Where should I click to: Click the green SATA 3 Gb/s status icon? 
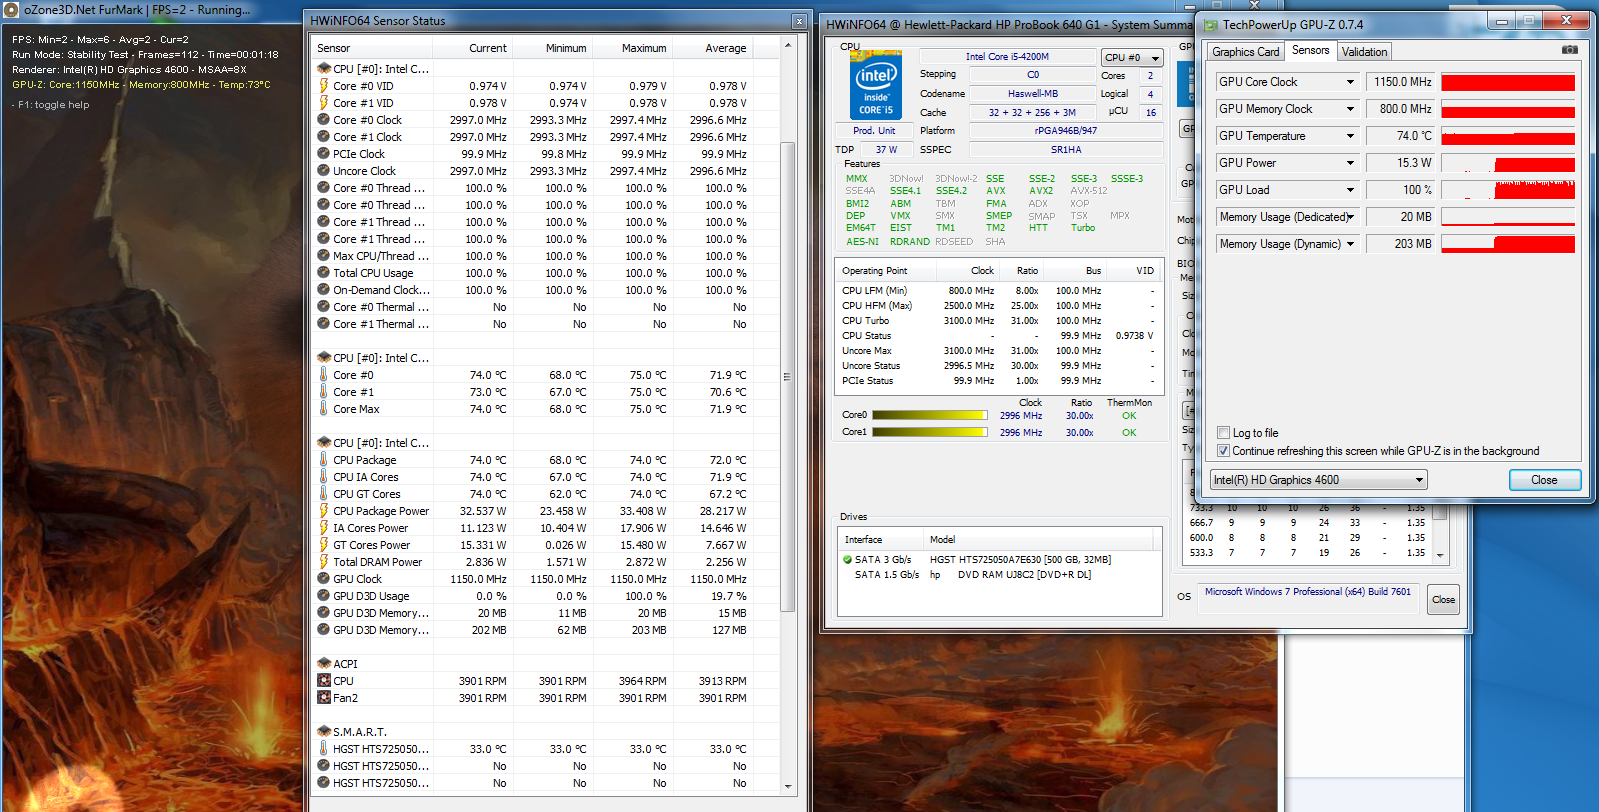(x=847, y=560)
